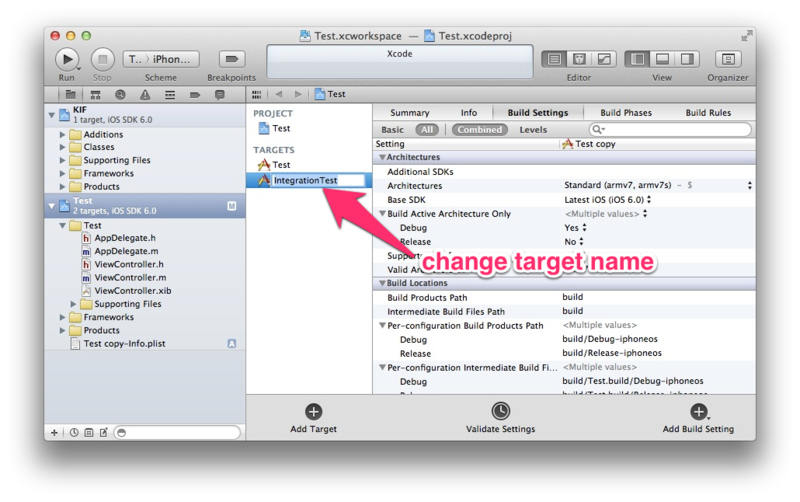This screenshot has height=502, width=800.
Task: Open Release No value popup
Action: pyautogui.click(x=581, y=242)
